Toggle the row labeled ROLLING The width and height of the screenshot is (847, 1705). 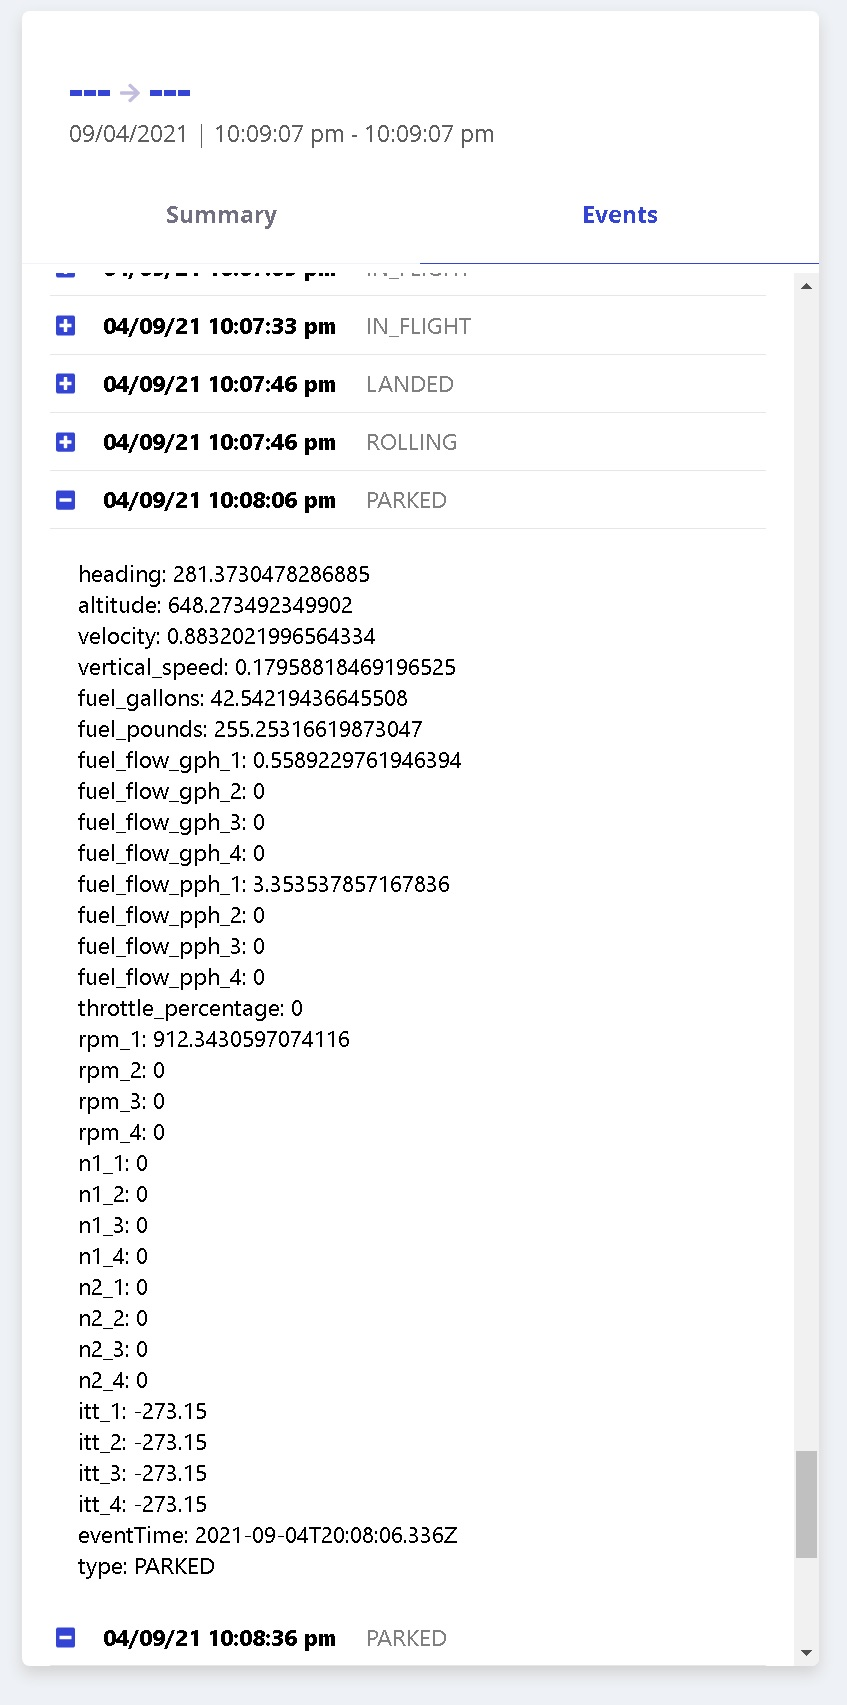(411, 442)
